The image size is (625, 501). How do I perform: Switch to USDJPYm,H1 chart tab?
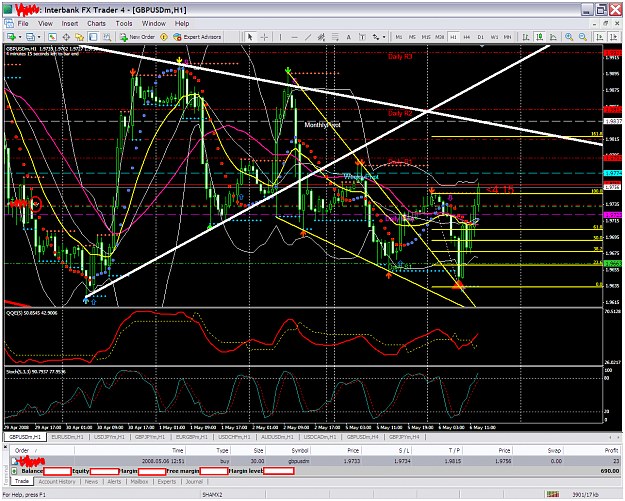click(109, 437)
